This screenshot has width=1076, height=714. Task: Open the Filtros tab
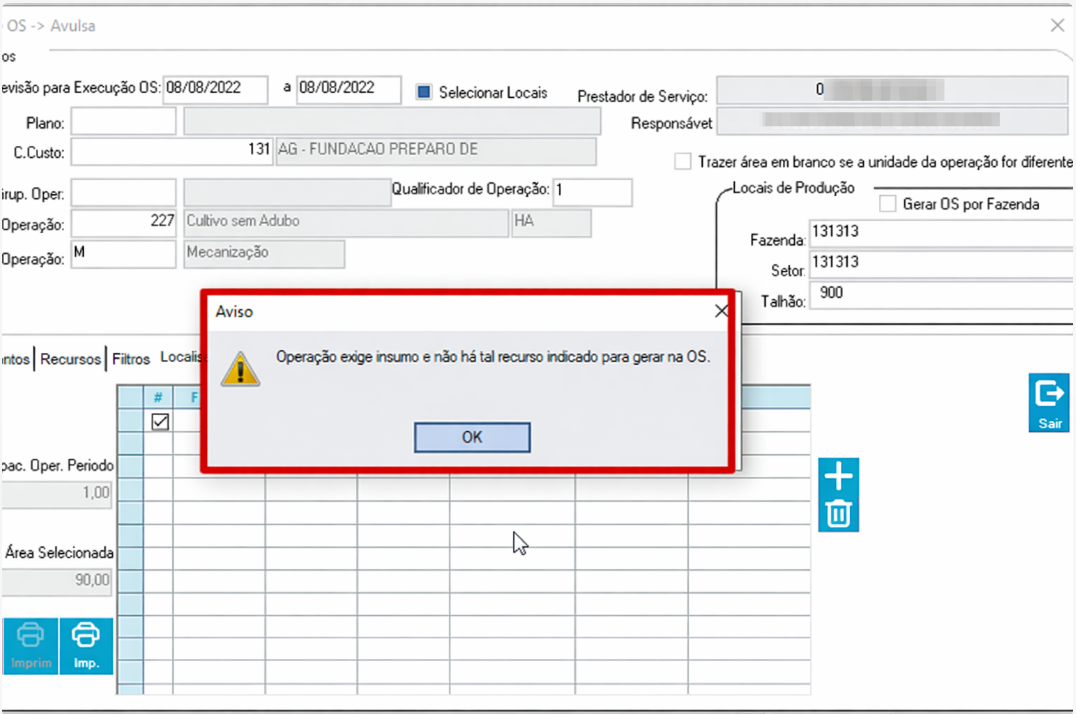130,359
